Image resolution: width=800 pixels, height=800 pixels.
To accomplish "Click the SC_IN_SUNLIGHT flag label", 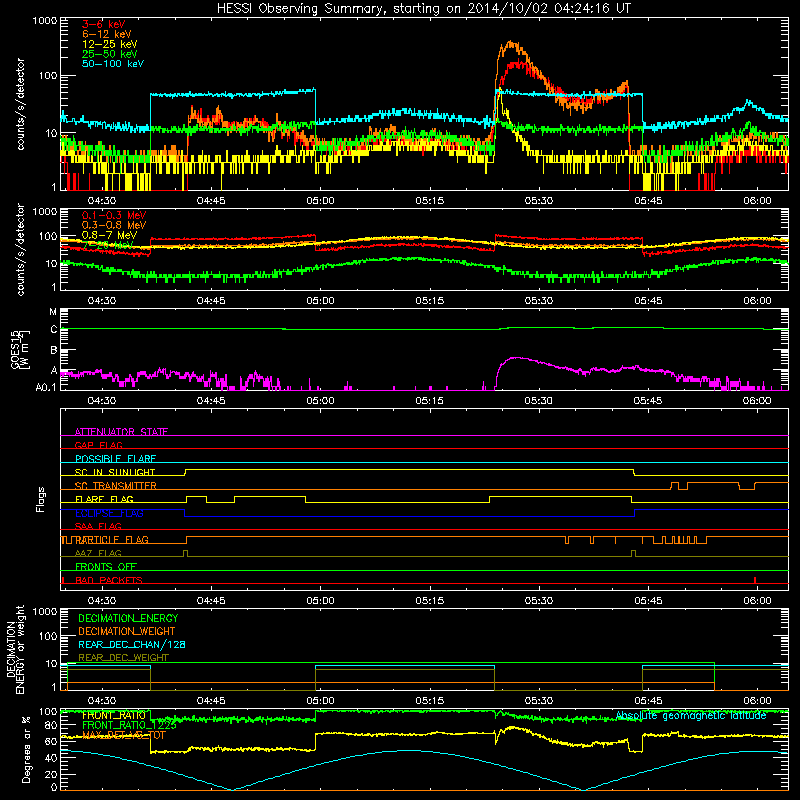I will 115,472.
